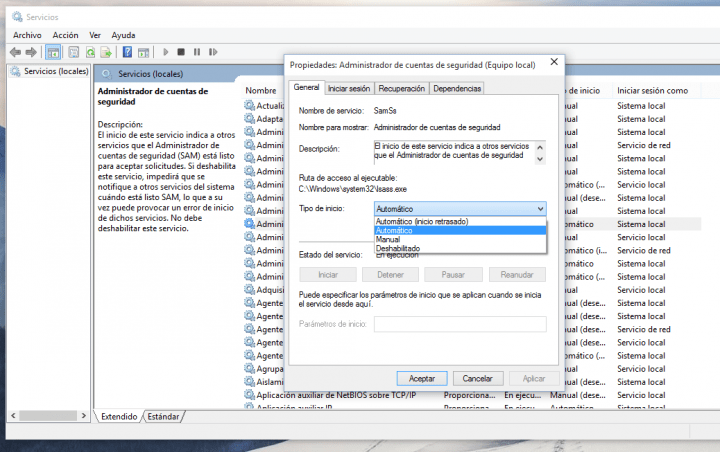This screenshot has height=452, width=720.
Task: Click the tree pane horizontal scrollbar thumb
Action: pyautogui.click(x=48, y=415)
